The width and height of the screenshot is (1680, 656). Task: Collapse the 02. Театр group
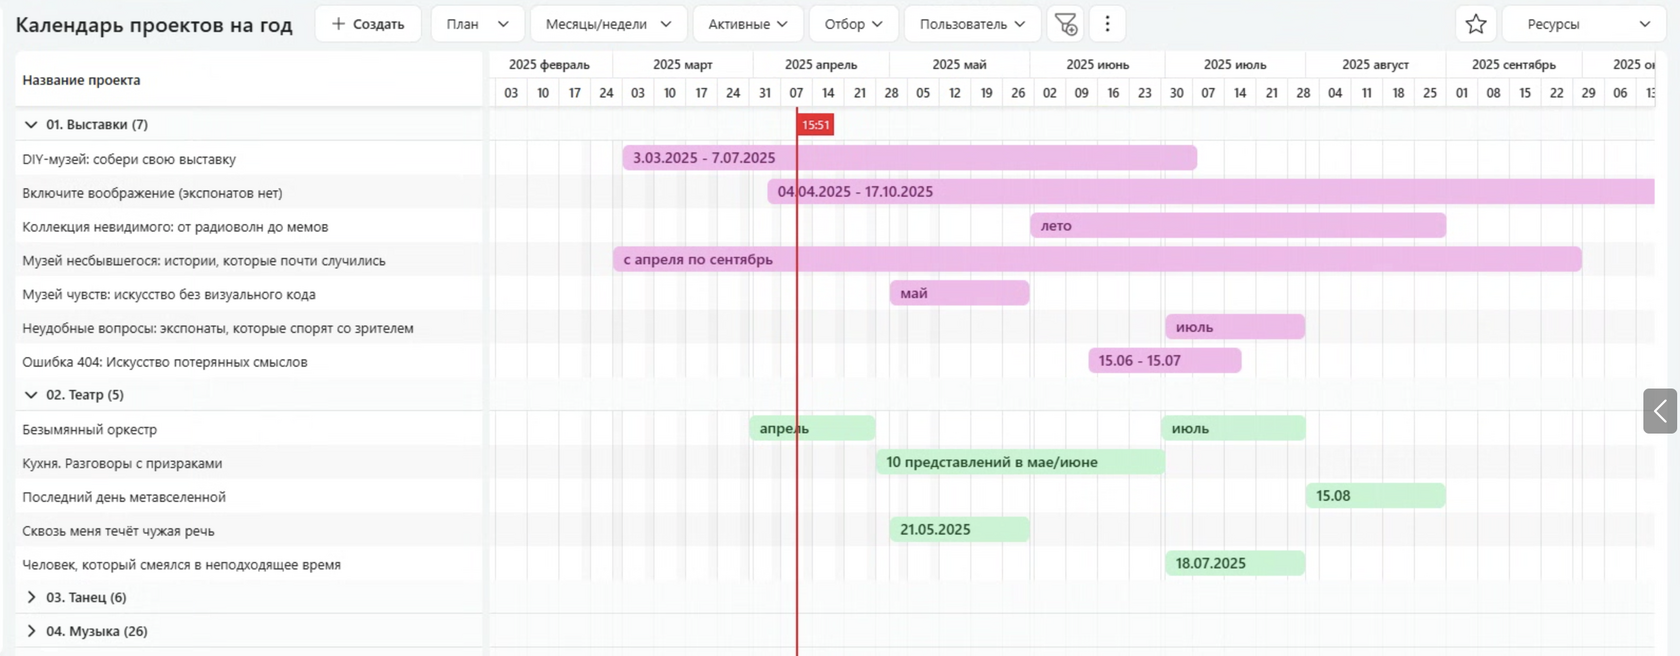click(x=31, y=395)
